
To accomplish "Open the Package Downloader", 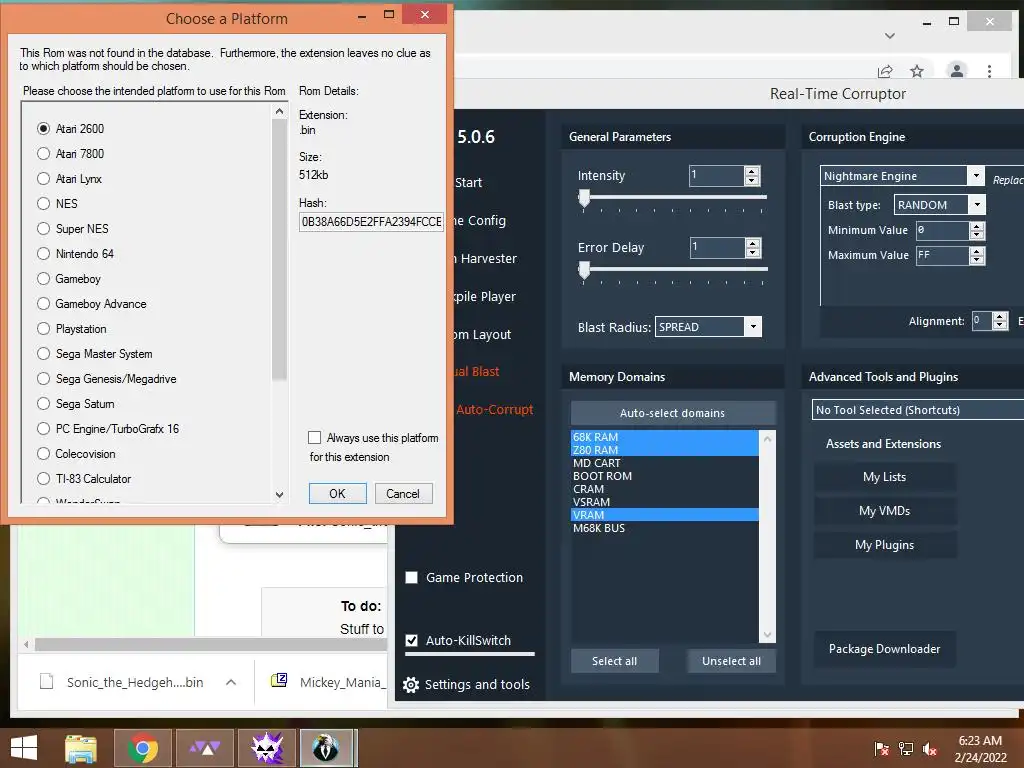I will coord(885,648).
